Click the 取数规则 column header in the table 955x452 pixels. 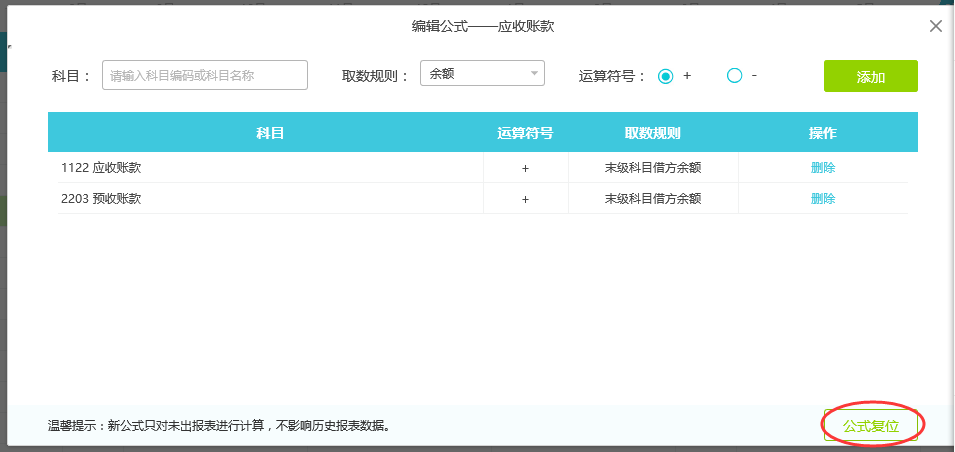pyautogui.click(x=653, y=133)
